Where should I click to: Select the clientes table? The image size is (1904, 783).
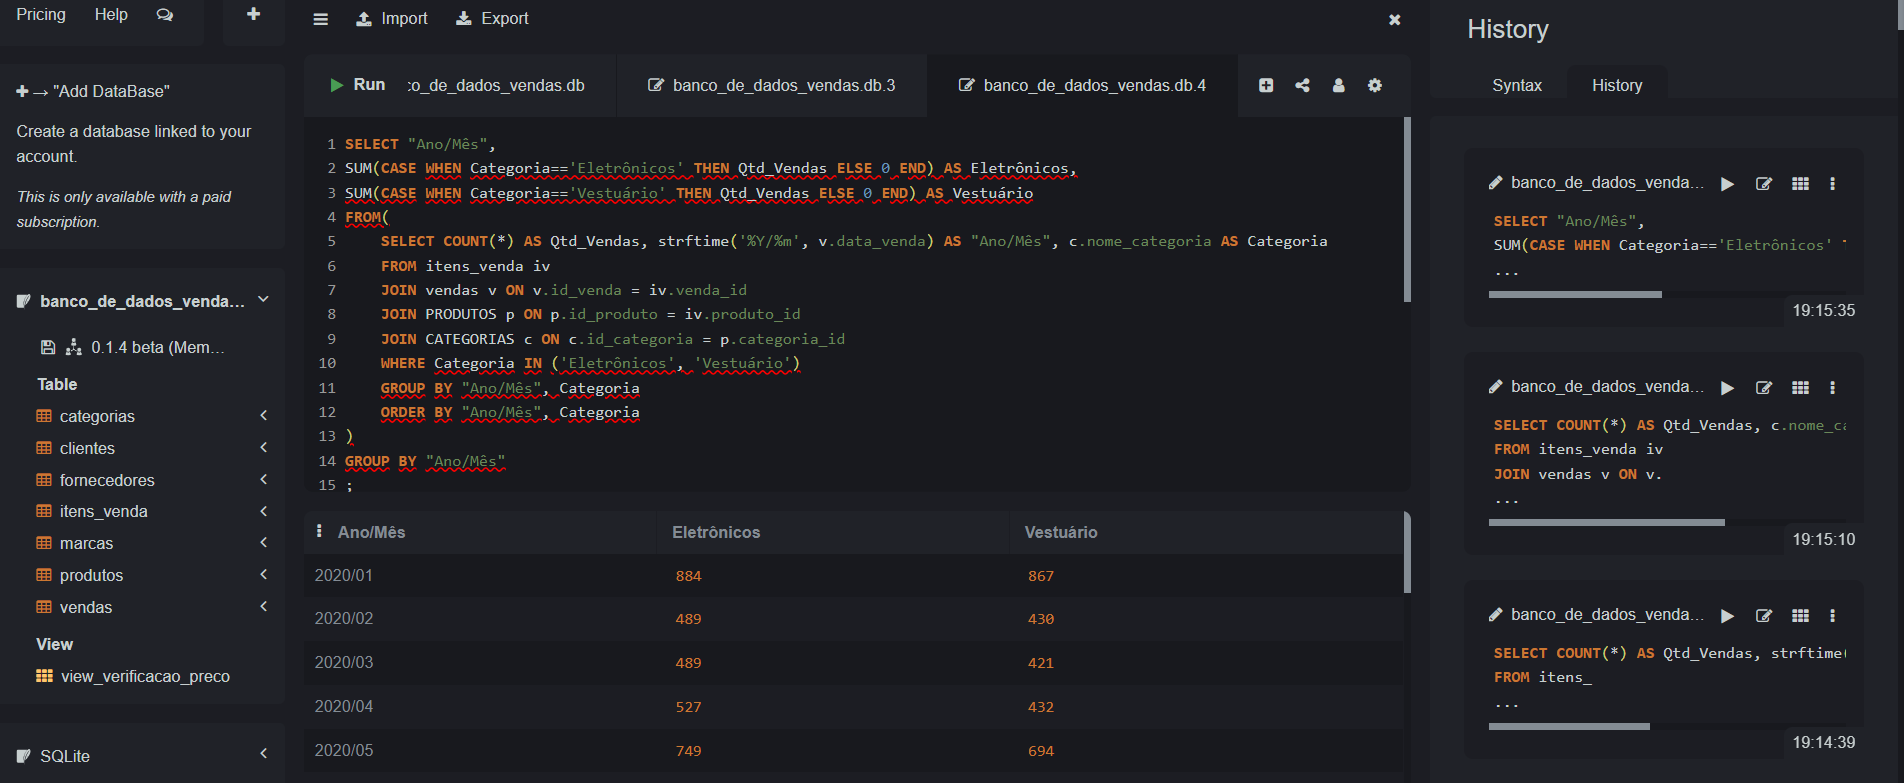(87, 448)
